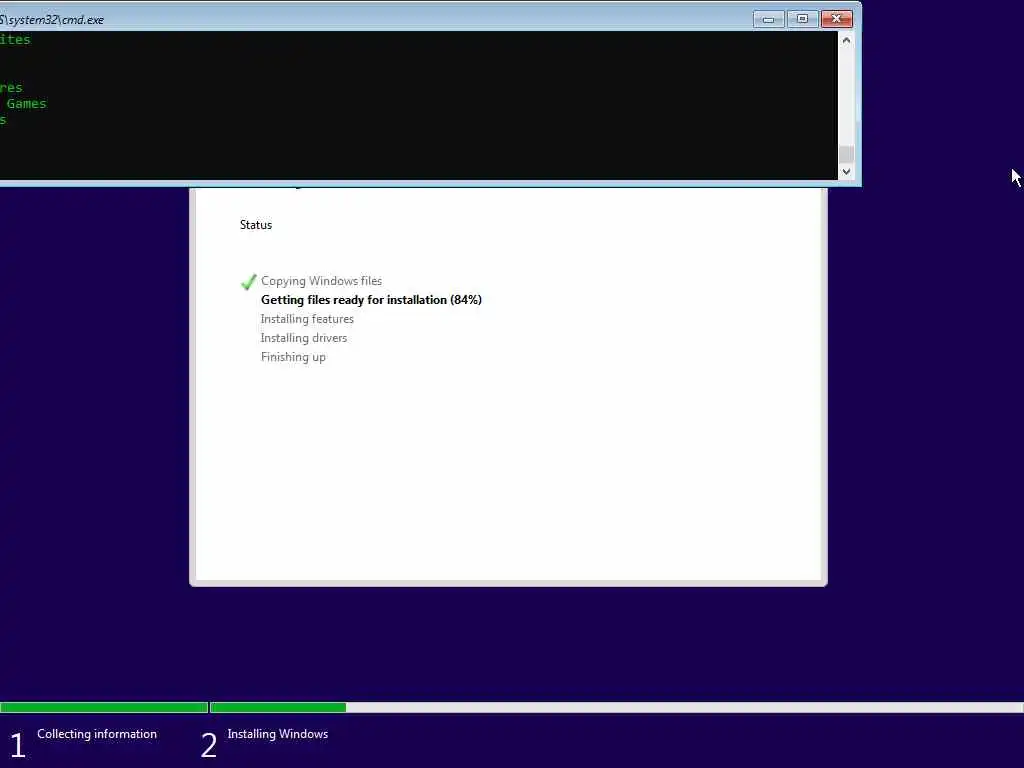Click the 'Collecting information' step label
1024x768 pixels.
(97, 734)
